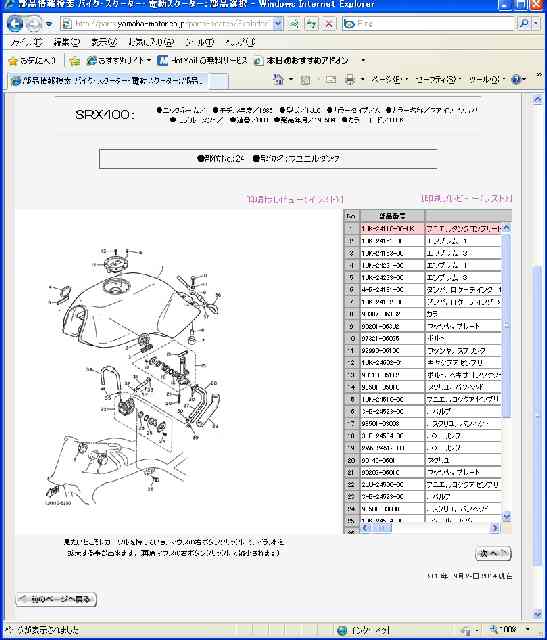Select row 16 part name バルブ
Image resolution: width=547 pixels, height=640 pixels.
[x=439, y=411]
